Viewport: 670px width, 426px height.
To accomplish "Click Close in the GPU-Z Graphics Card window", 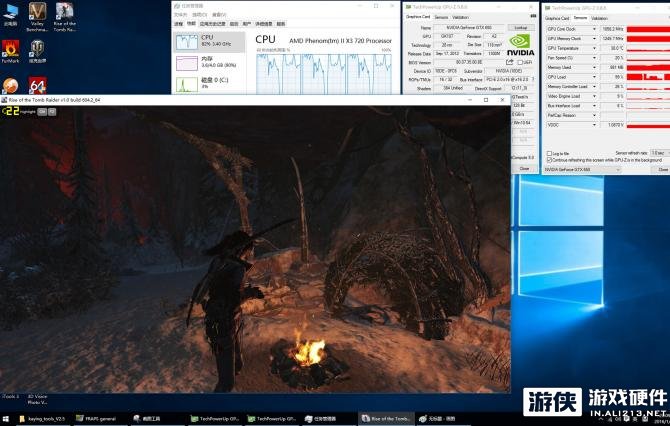I will click(x=524, y=169).
